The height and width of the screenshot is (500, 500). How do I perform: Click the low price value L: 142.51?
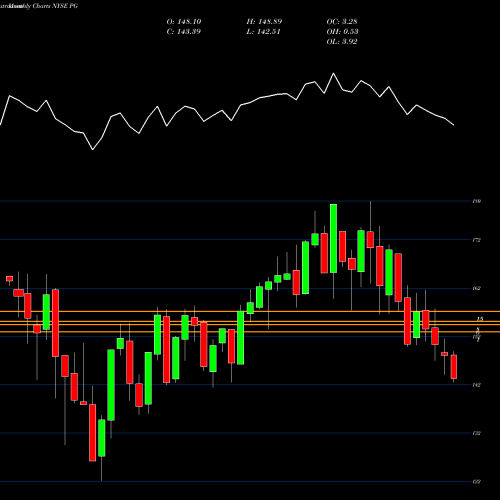tap(263, 32)
